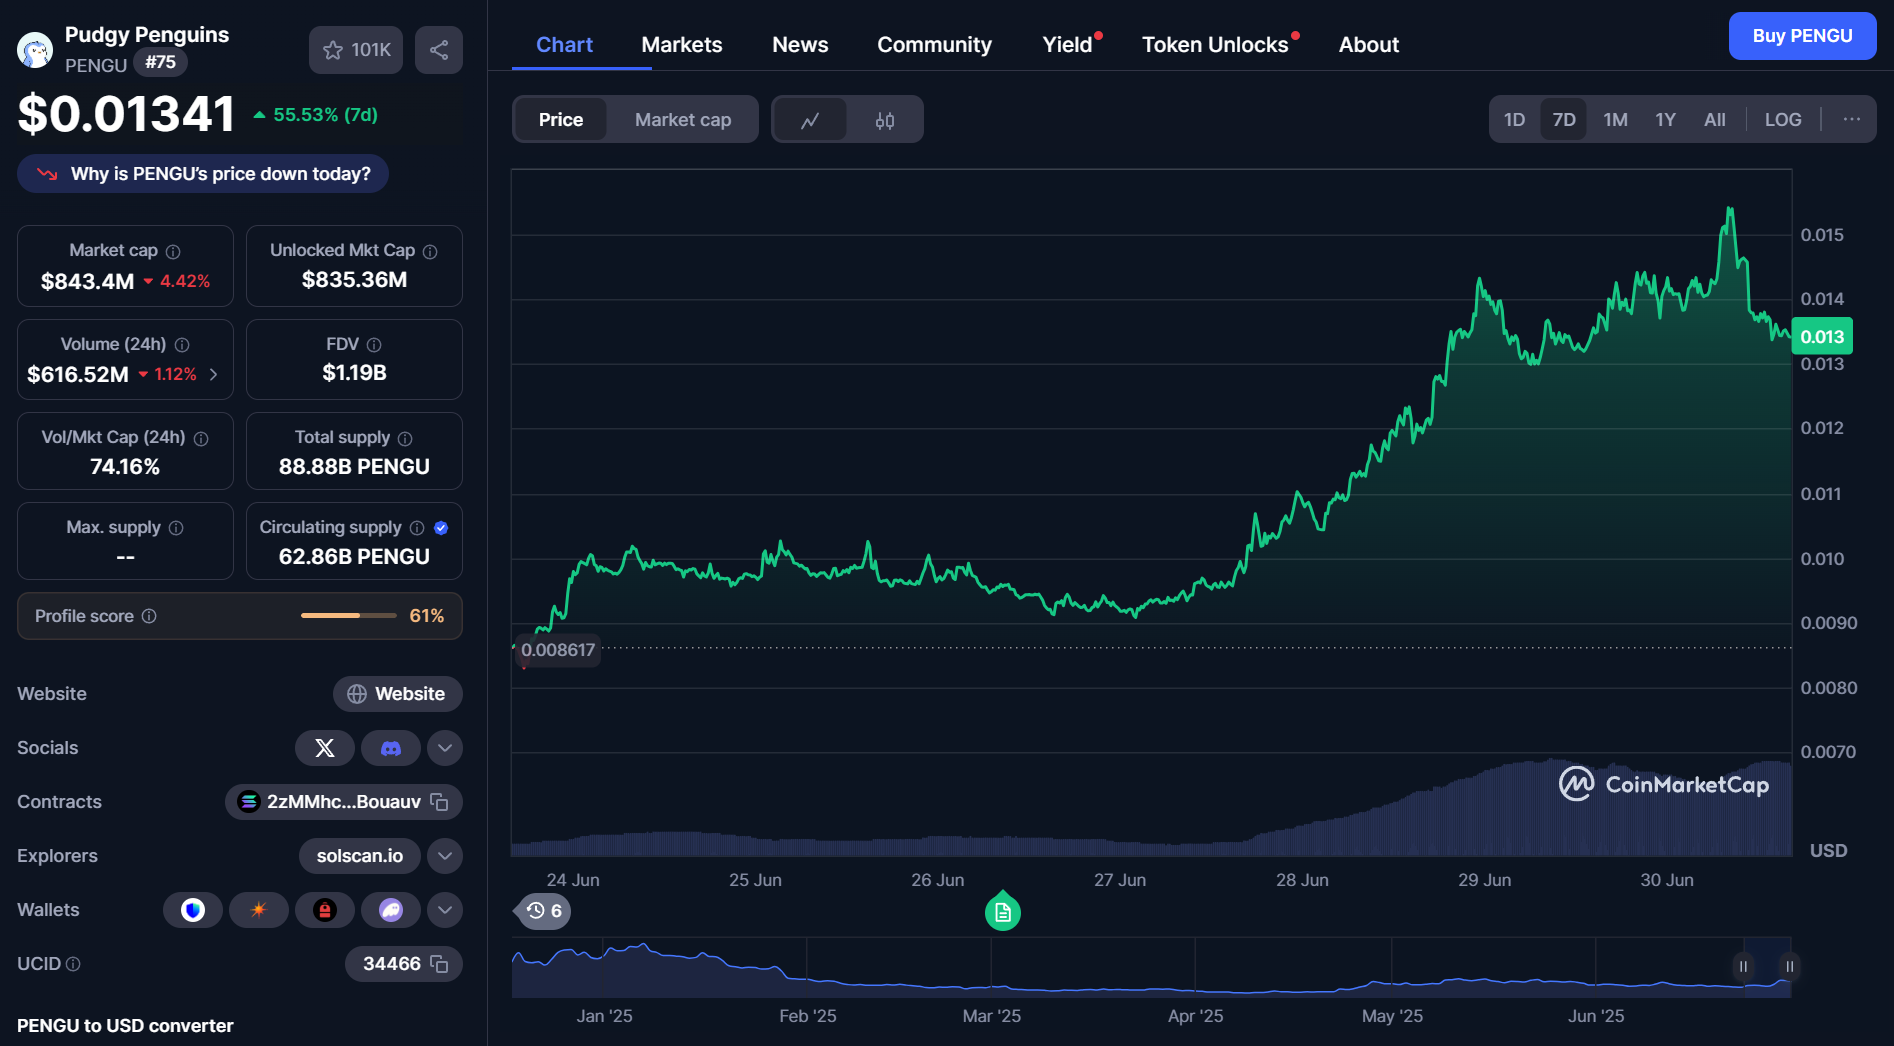
Task: Click the Profile score progress bar
Action: point(349,616)
